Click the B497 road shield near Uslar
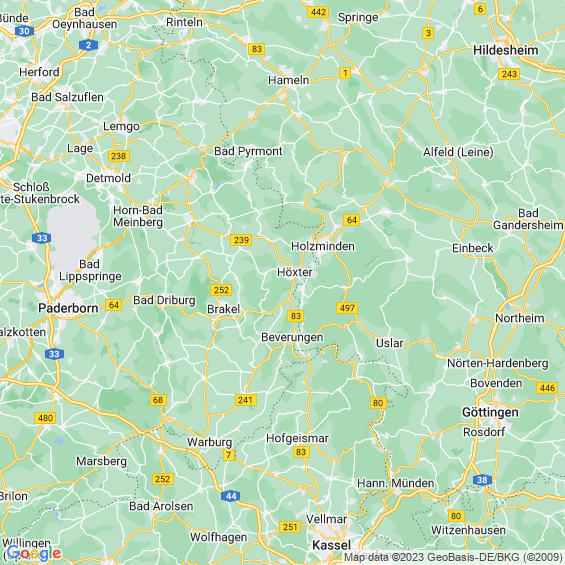 [347, 308]
